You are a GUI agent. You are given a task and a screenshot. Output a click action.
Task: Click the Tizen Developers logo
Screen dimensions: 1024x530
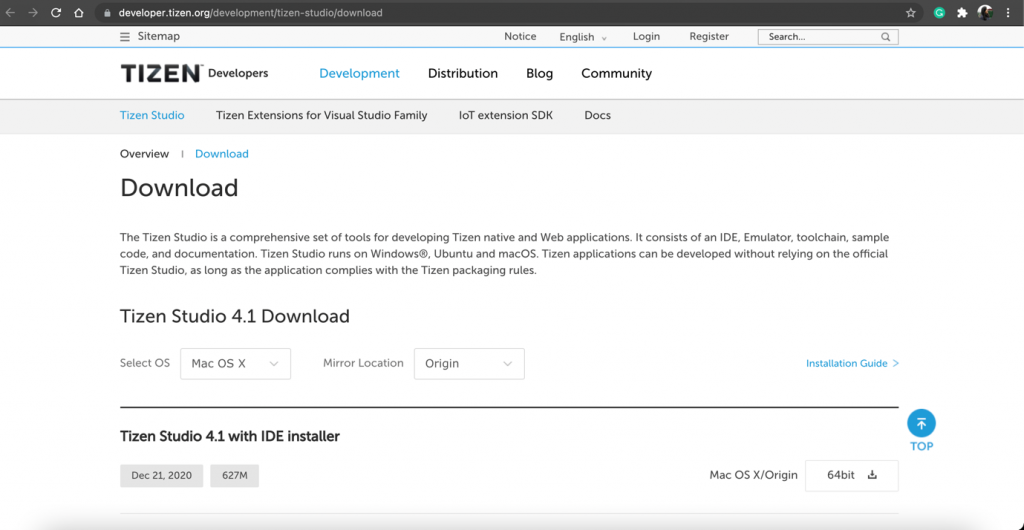click(194, 73)
